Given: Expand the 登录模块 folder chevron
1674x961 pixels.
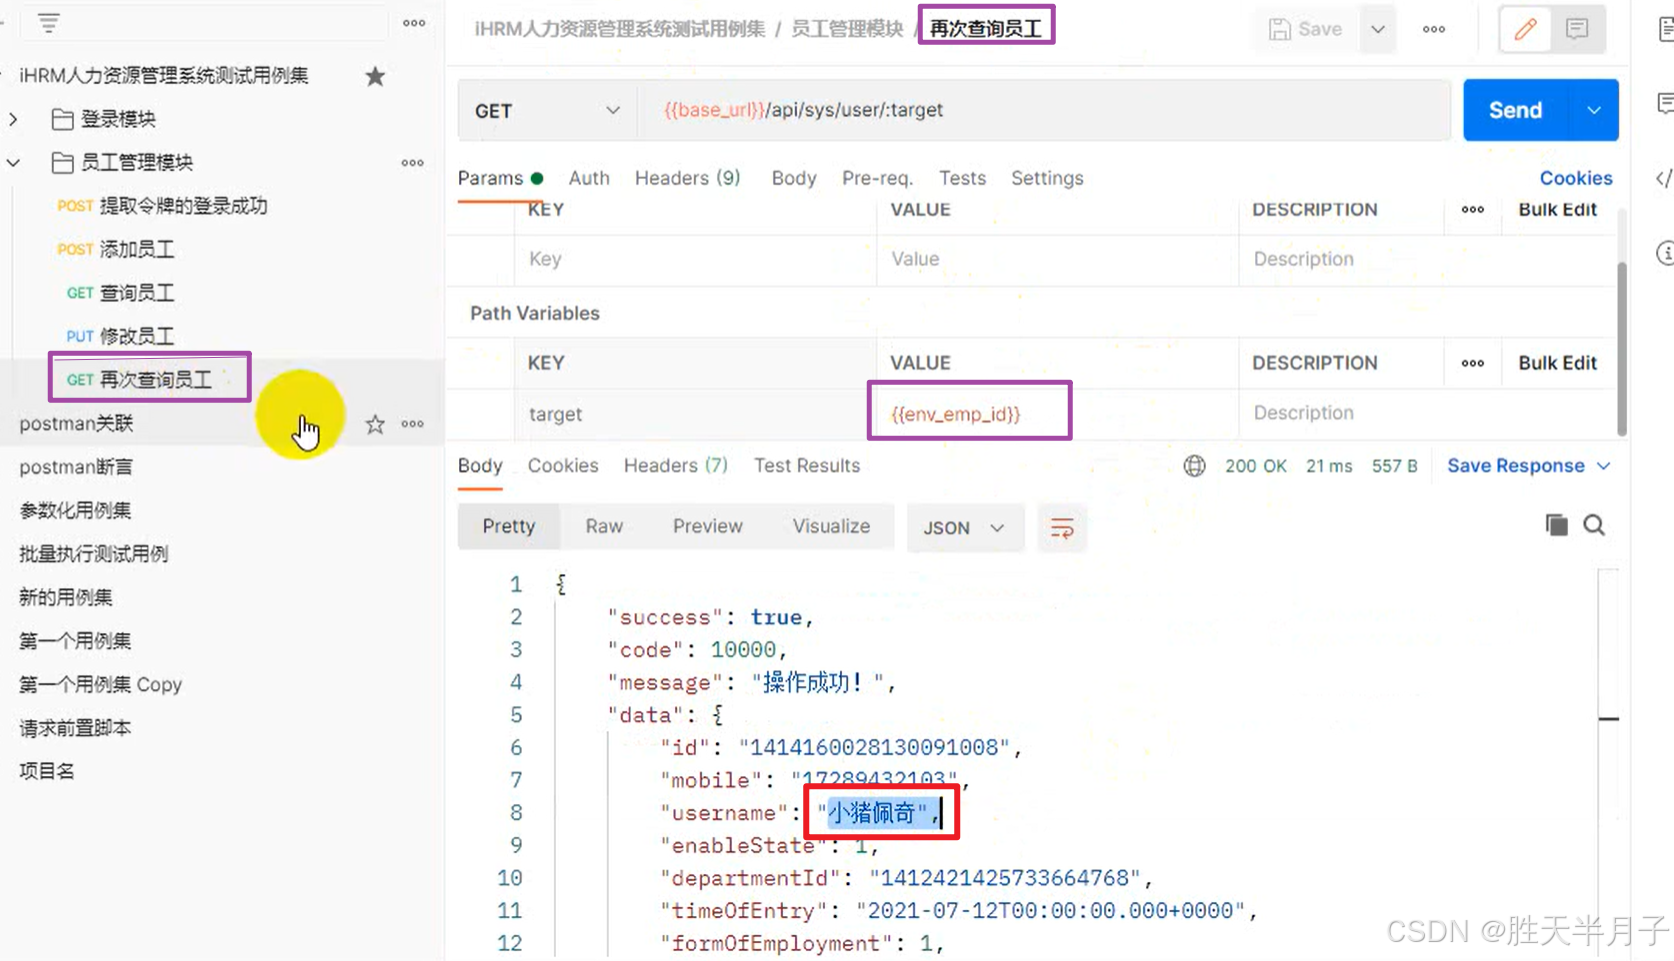Looking at the screenshot, I should pos(13,119).
